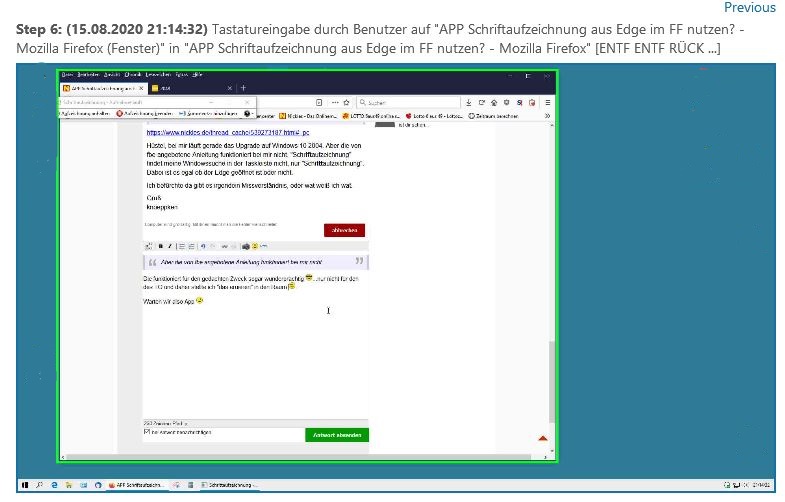Image resolution: width=785 pixels, height=502 pixels.
Task: Switch to the APP Schriftaufzeichnung browser tab
Action: pyautogui.click(x=103, y=88)
